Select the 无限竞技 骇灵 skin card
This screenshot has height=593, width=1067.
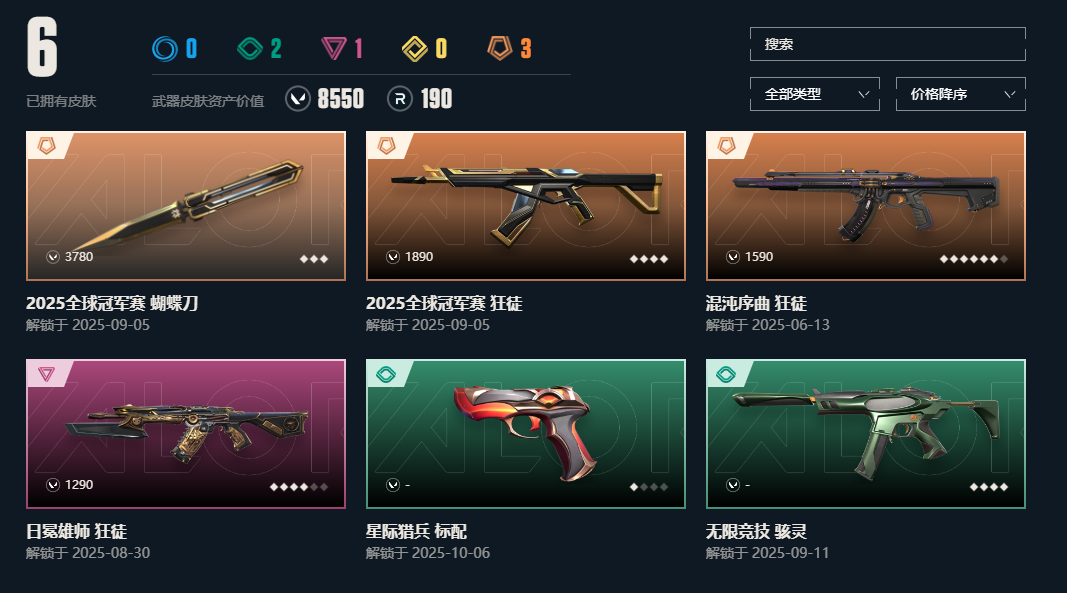[866, 434]
